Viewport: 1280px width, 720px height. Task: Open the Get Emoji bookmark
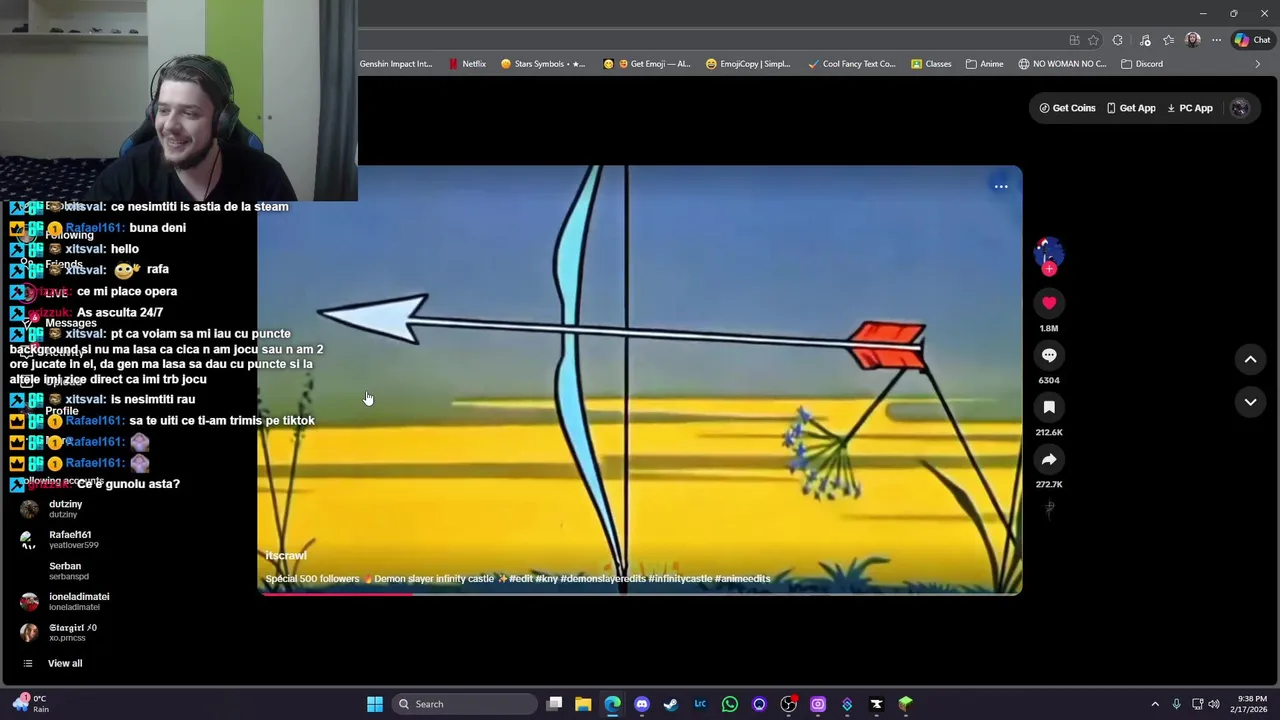[x=647, y=64]
